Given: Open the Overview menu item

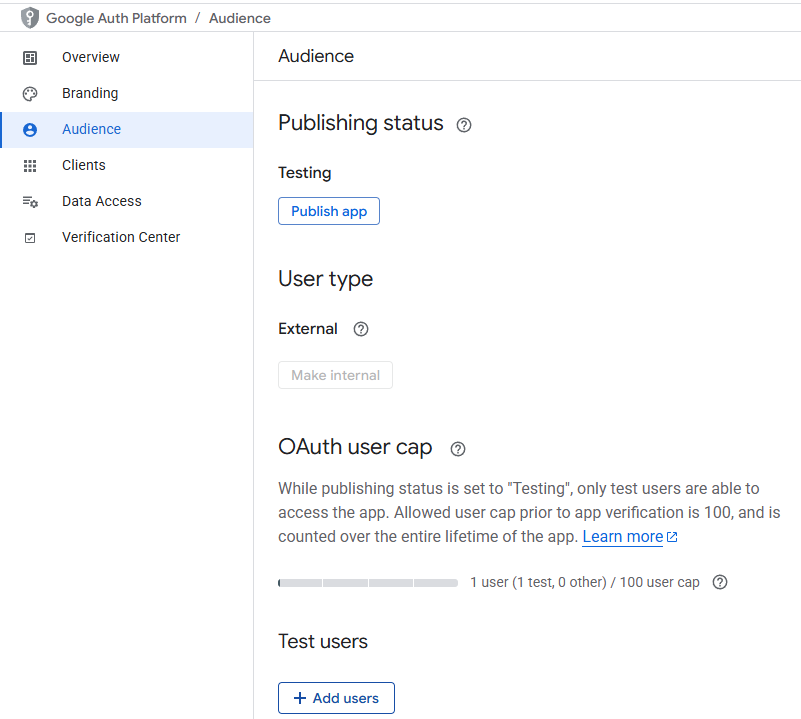Looking at the screenshot, I should pyautogui.click(x=127, y=57).
